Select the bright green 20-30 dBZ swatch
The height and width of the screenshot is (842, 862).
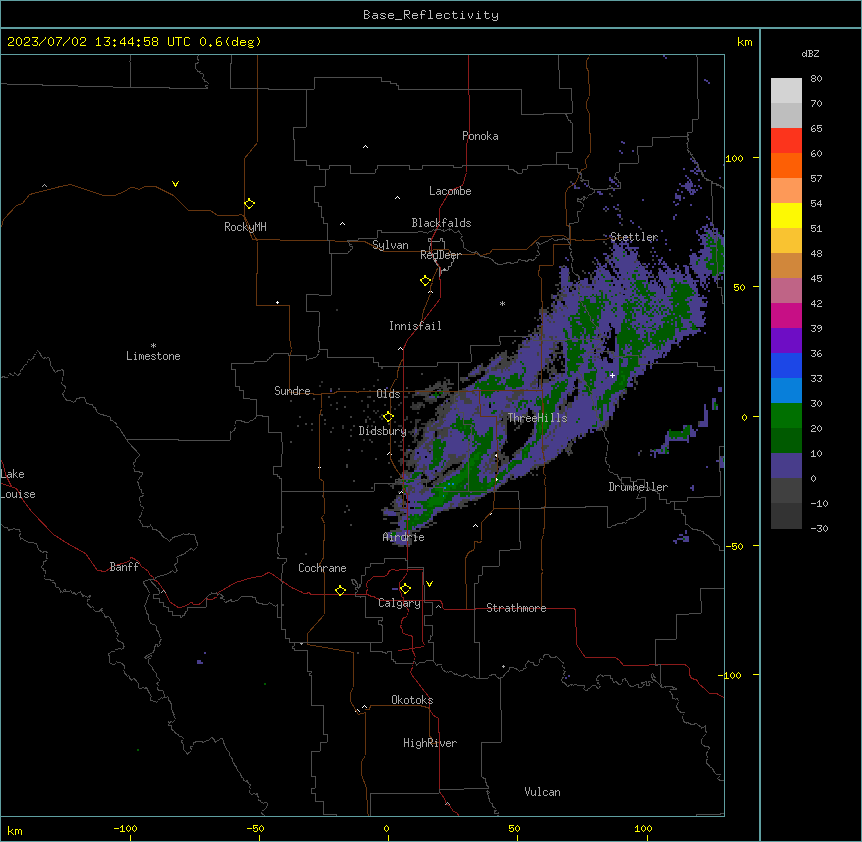coord(786,416)
